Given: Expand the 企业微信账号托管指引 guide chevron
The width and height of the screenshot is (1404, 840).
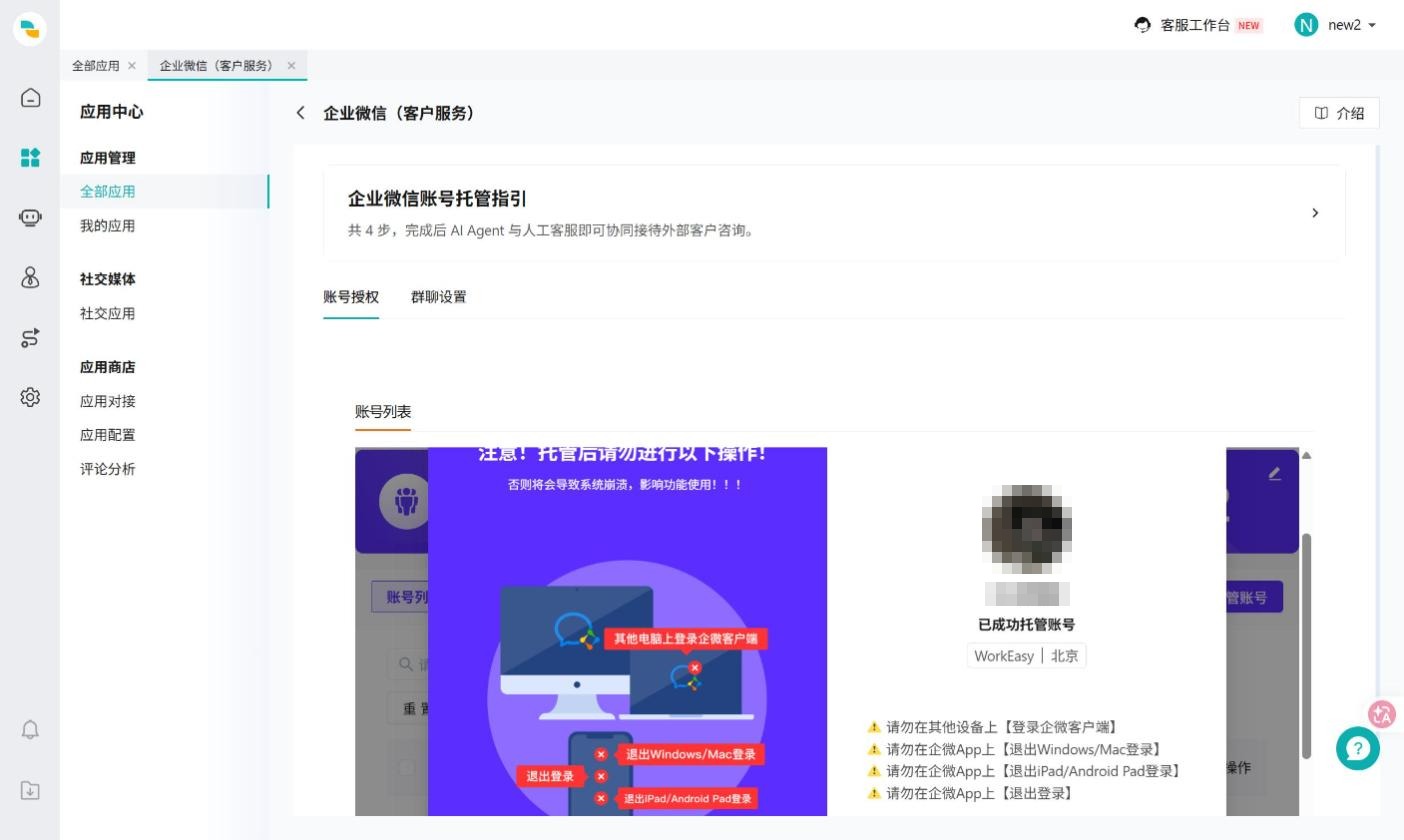Looking at the screenshot, I should (1315, 213).
